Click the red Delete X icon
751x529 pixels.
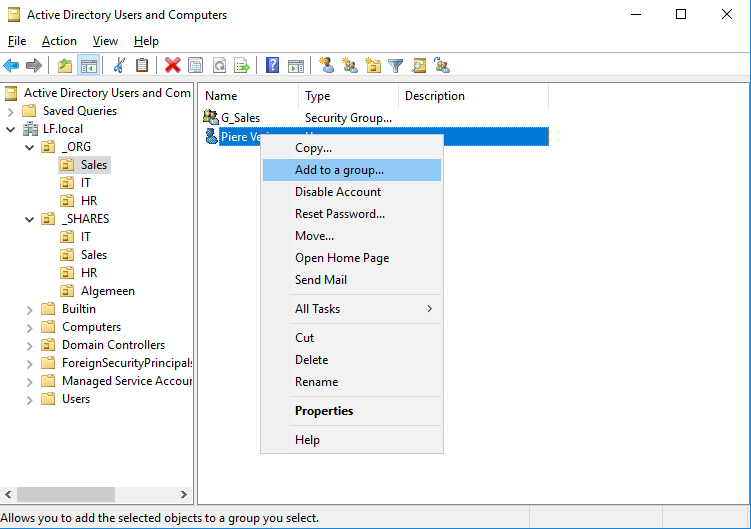[172, 65]
